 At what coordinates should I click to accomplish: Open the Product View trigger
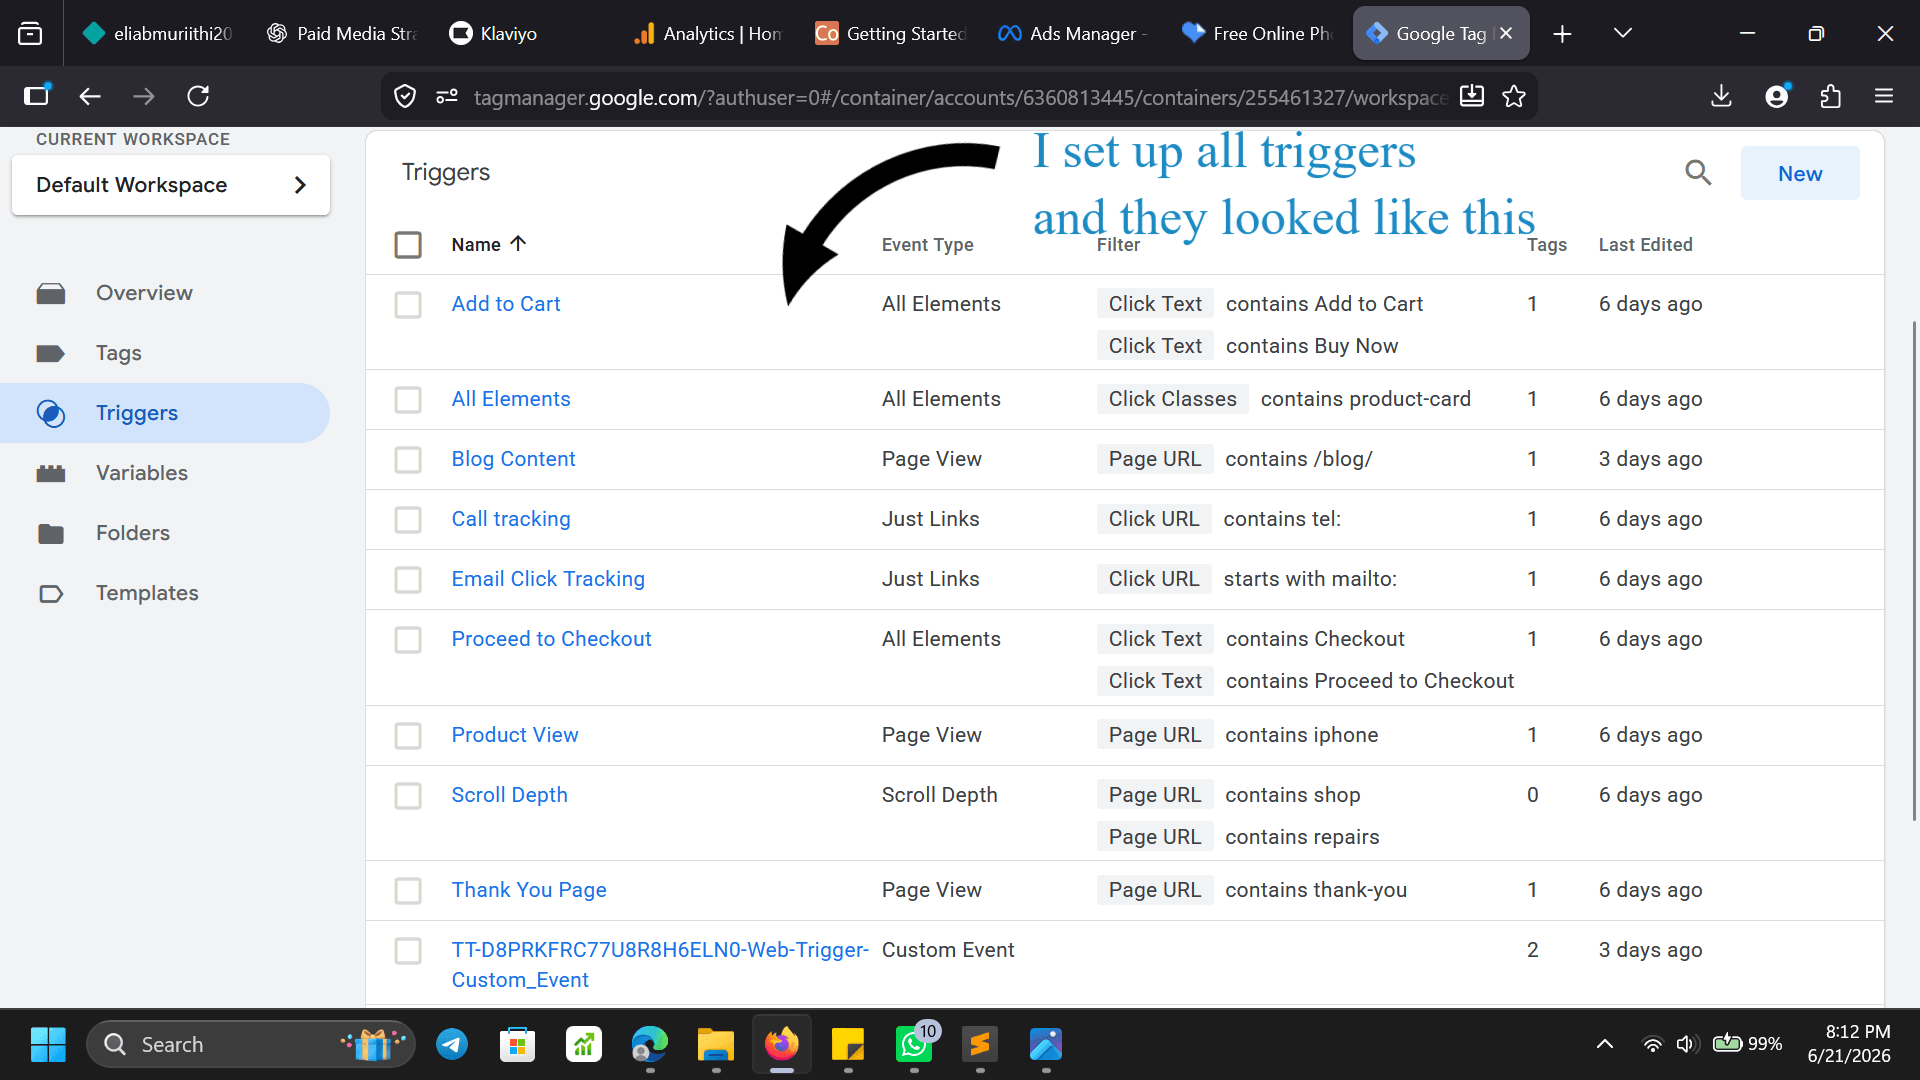515,735
